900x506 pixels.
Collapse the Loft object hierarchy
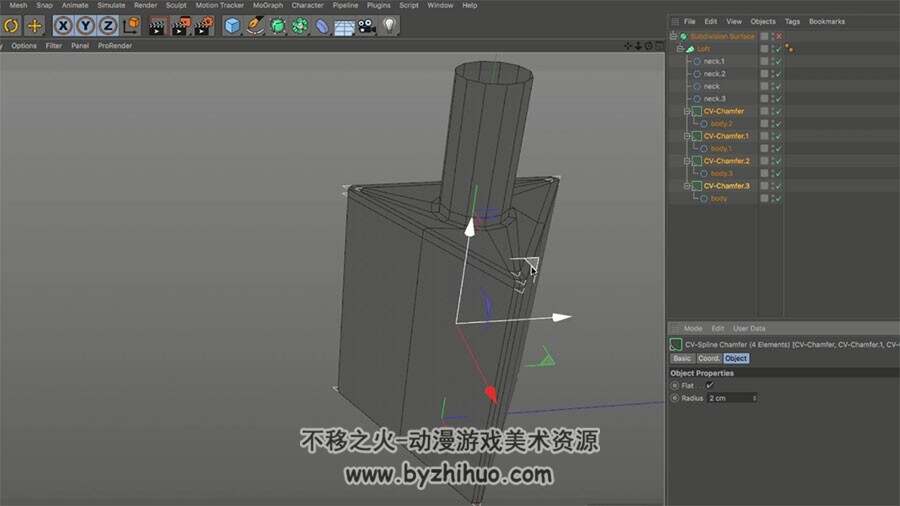(680, 49)
